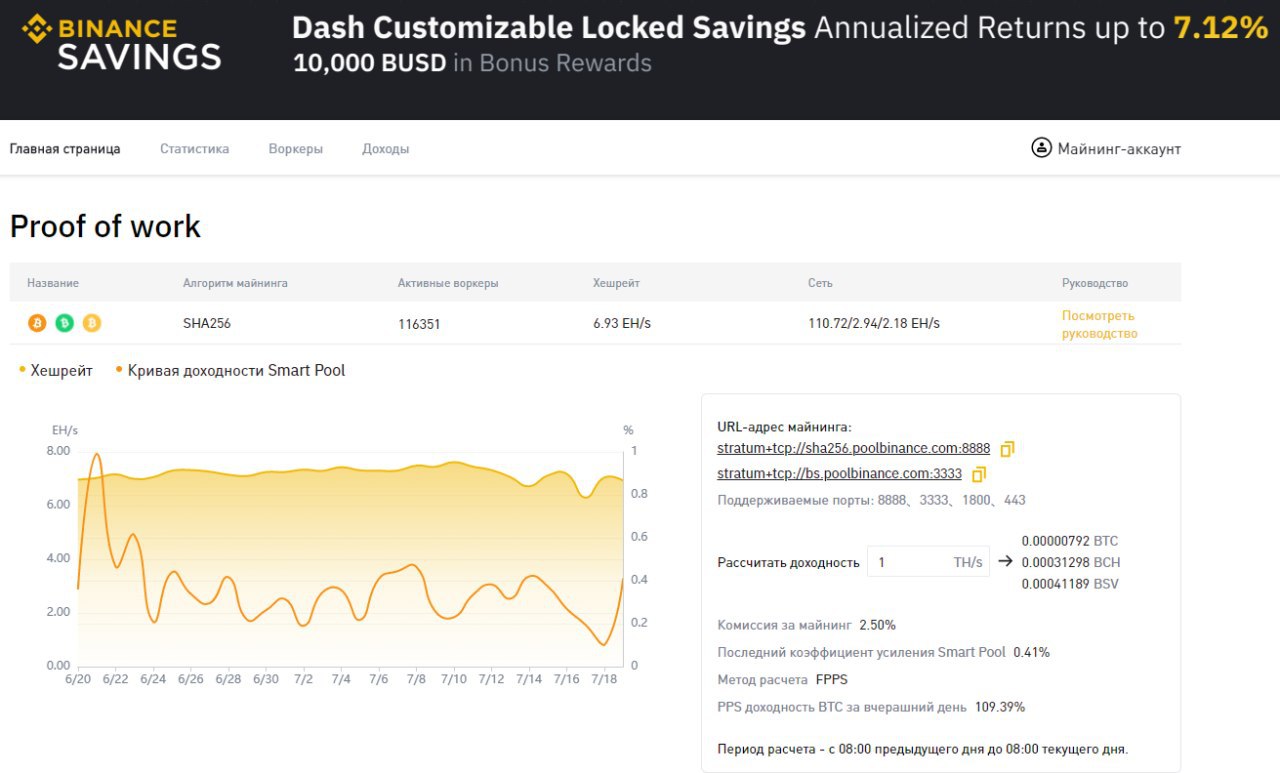Click the URL-адрес майнинга label

click(x=784, y=427)
